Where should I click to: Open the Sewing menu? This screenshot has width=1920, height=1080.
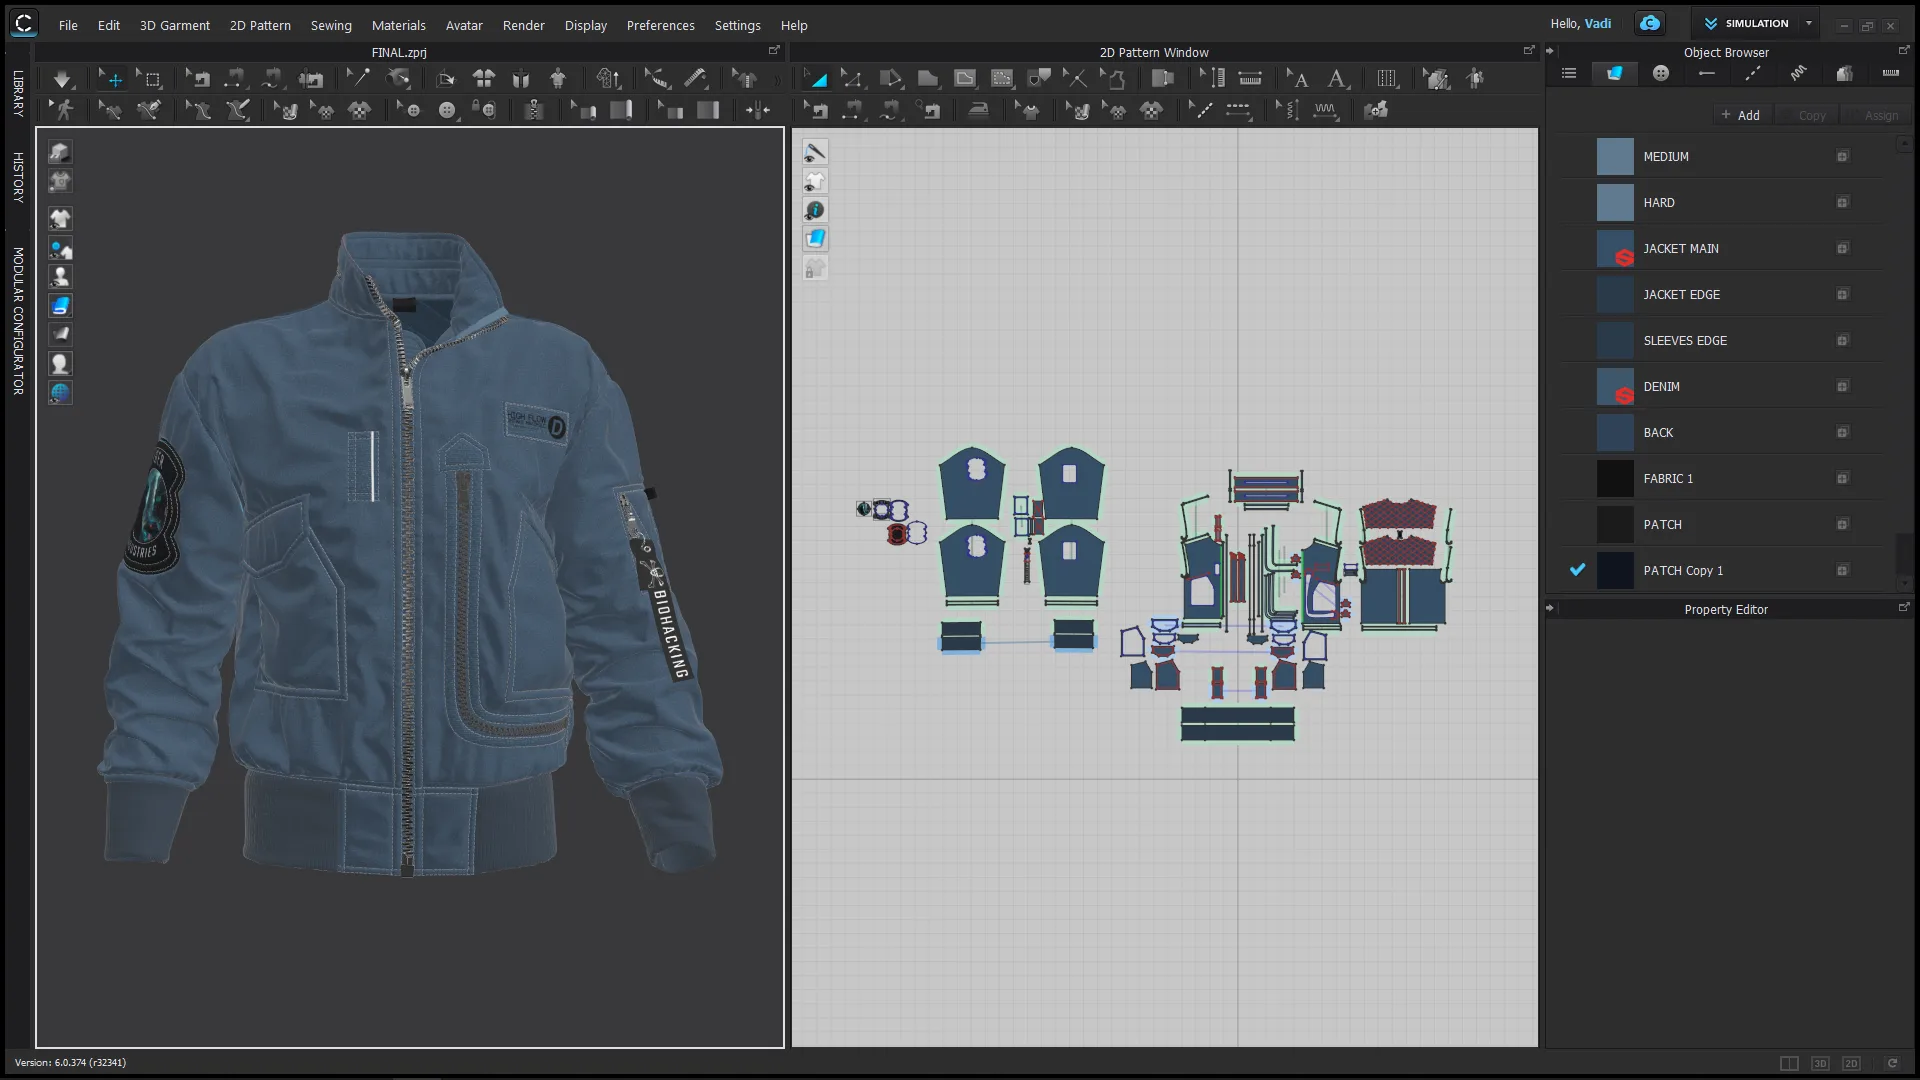pyautogui.click(x=331, y=25)
